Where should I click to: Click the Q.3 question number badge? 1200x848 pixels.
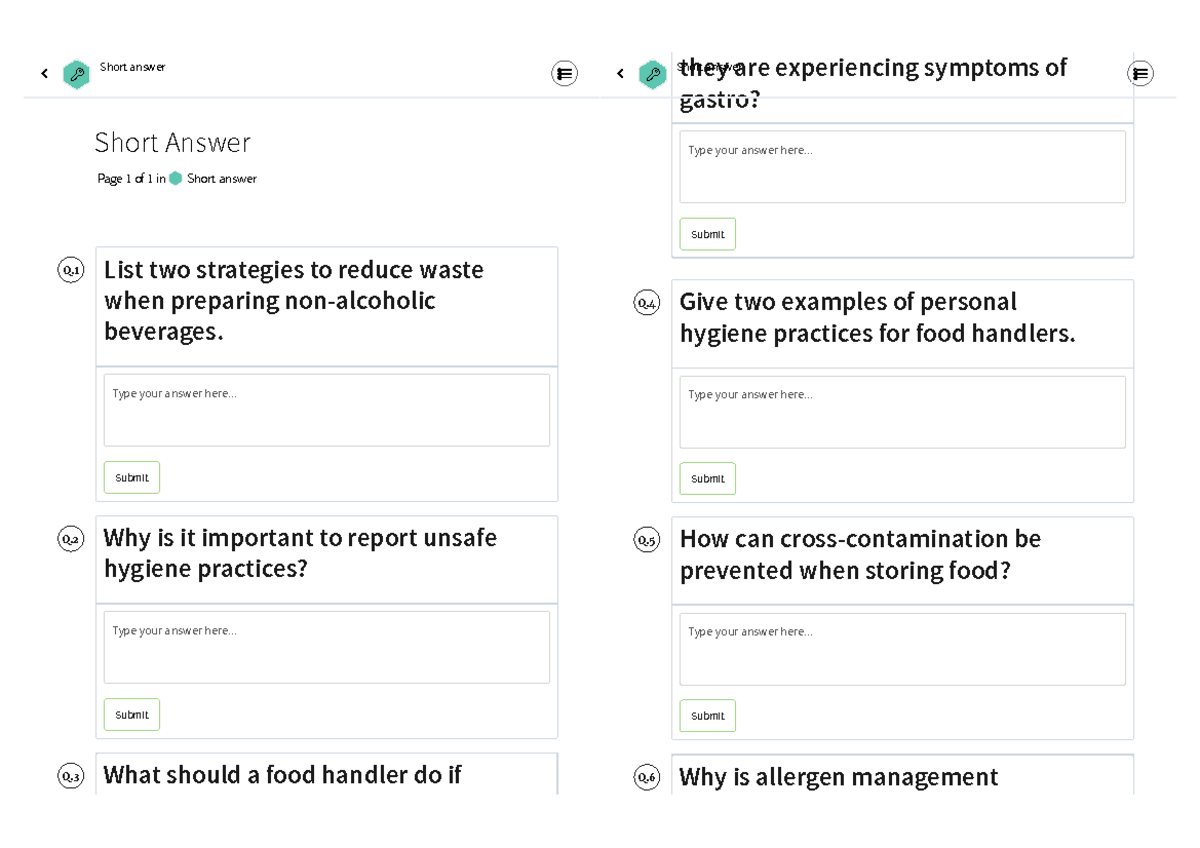tap(71, 776)
